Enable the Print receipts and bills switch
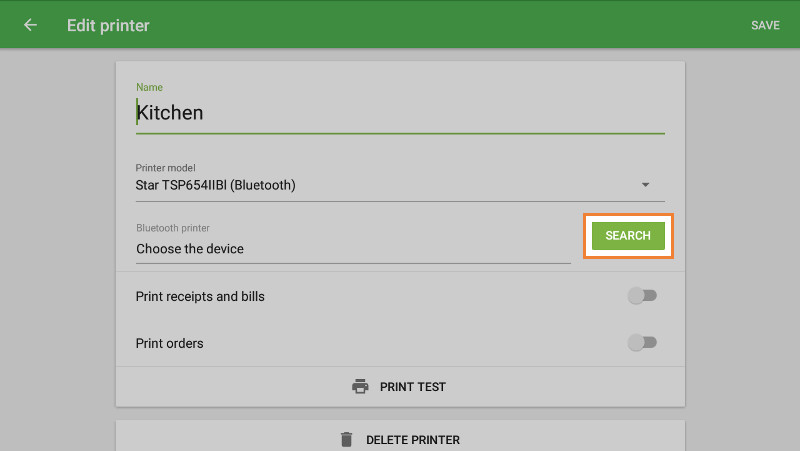The width and height of the screenshot is (800, 451). pyautogui.click(x=641, y=296)
